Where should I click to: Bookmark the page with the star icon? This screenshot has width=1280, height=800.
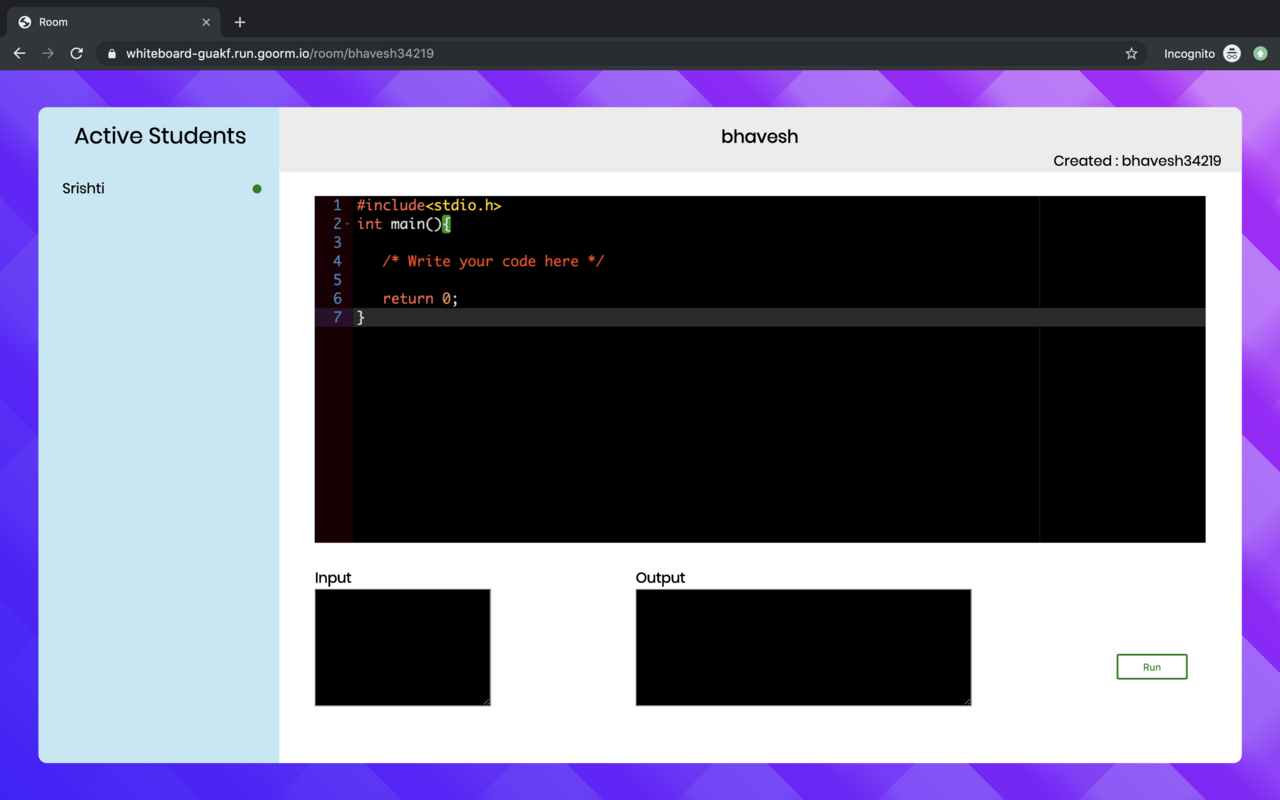1131,53
